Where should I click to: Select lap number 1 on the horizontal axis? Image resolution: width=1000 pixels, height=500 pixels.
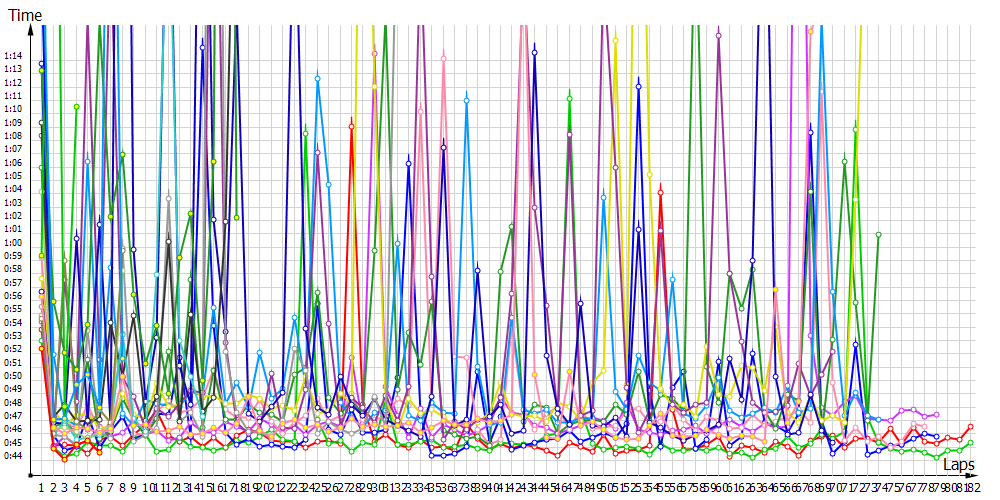[41, 487]
